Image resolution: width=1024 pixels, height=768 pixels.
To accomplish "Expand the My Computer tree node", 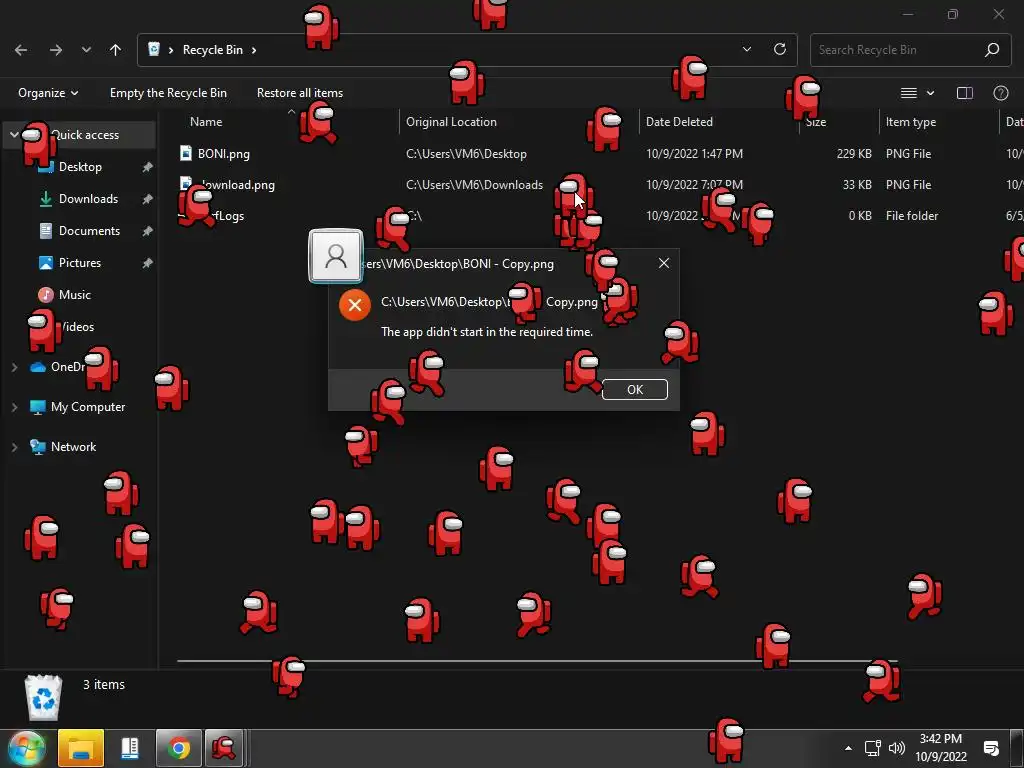I will 14,407.
